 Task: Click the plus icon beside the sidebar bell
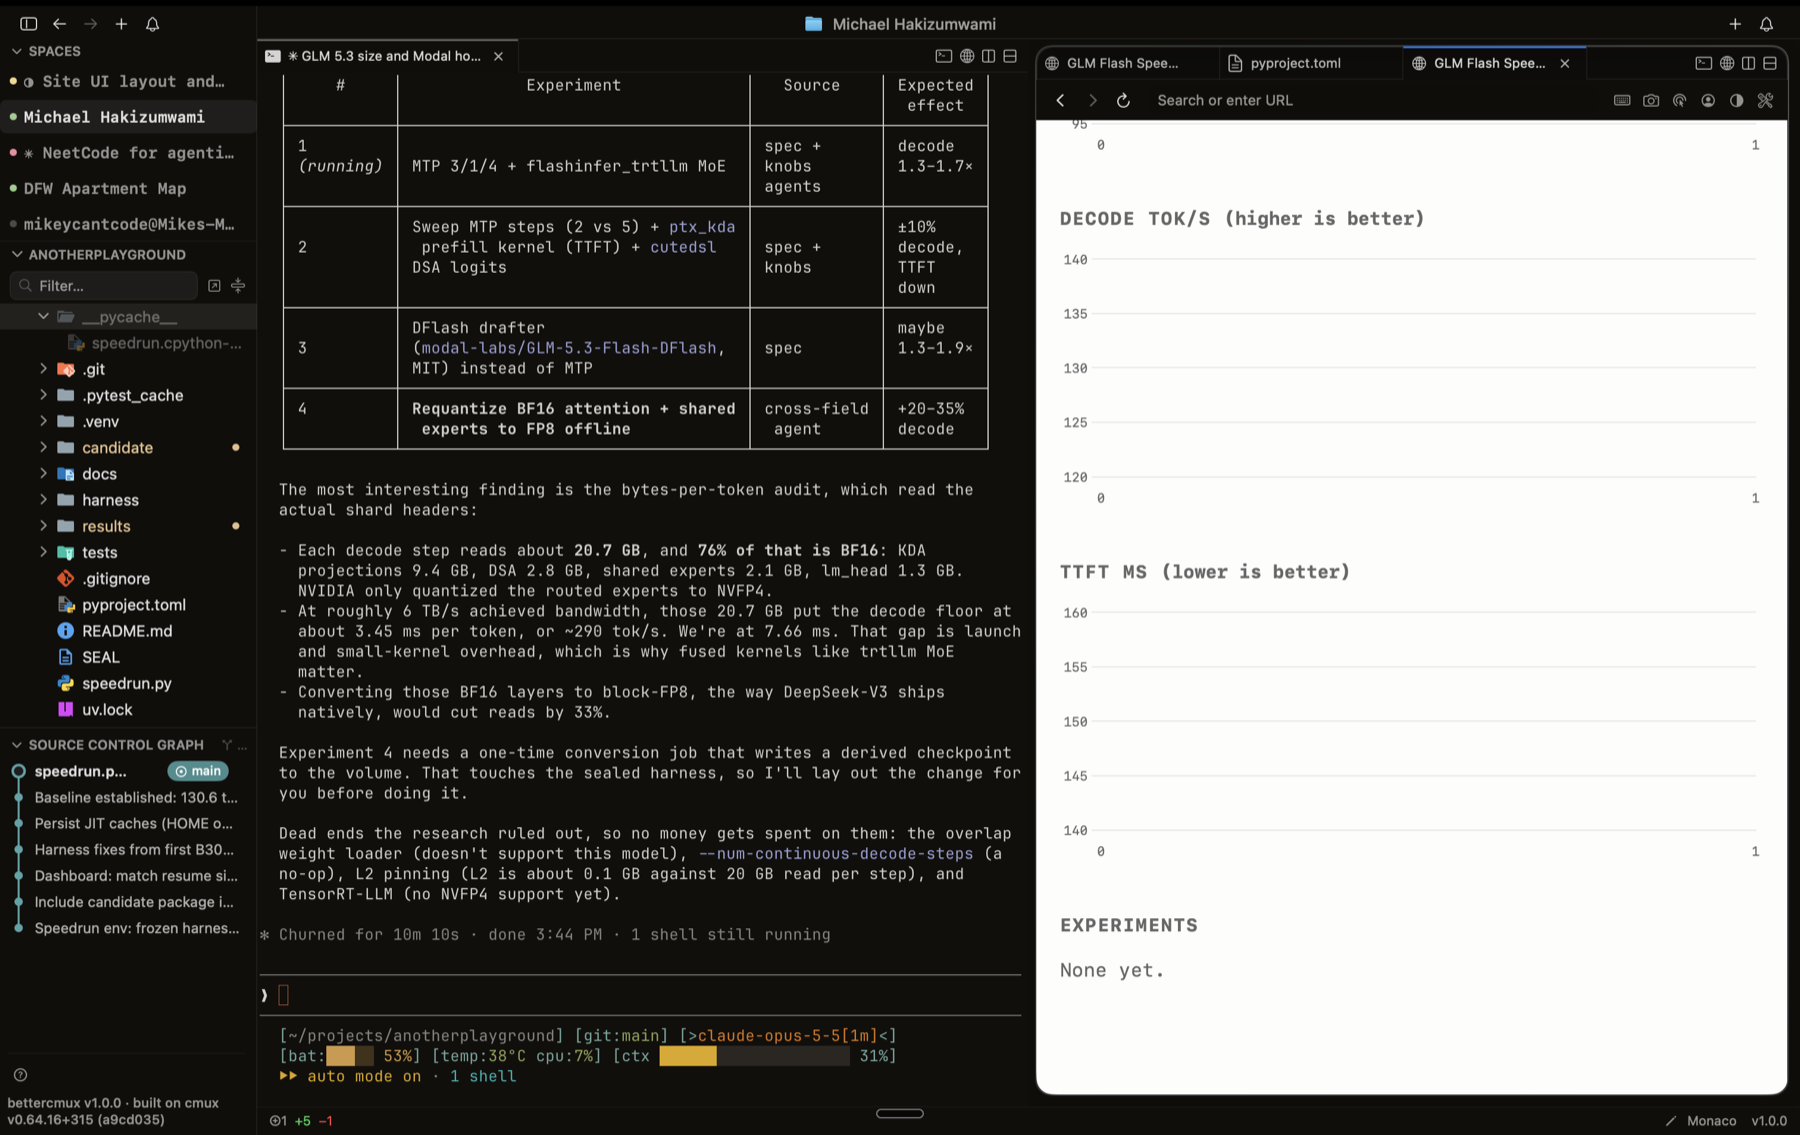pyautogui.click(x=121, y=23)
